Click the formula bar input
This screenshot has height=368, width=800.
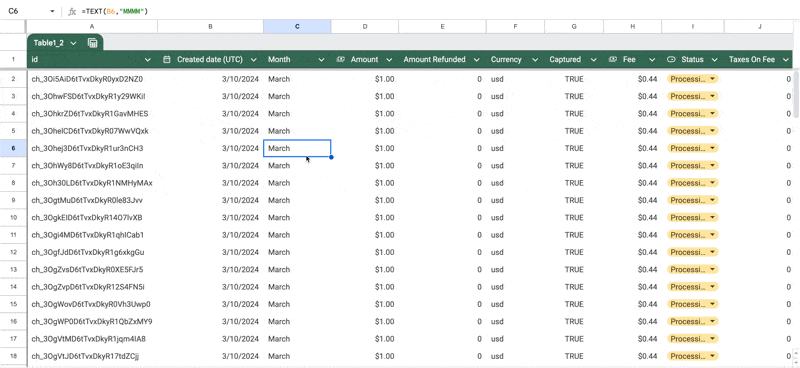[x=439, y=11]
